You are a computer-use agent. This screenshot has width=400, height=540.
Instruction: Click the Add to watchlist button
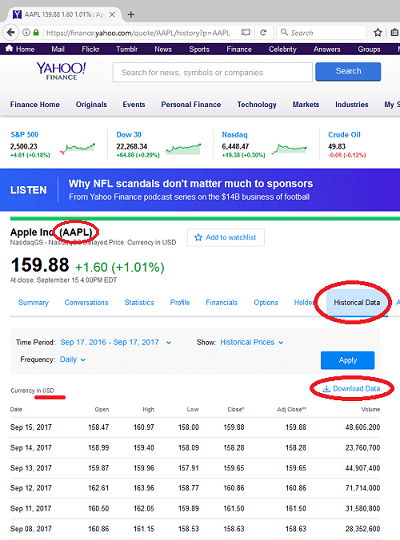coord(226,238)
